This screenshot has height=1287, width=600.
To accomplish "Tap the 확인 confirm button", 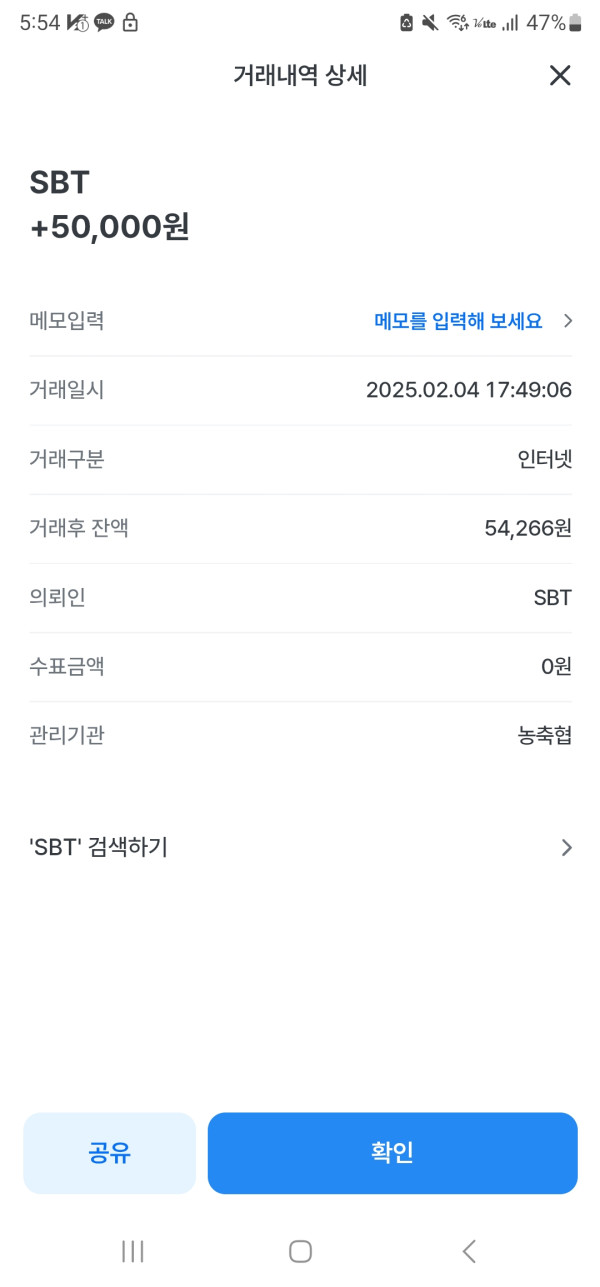I will tap(392, 1153).
